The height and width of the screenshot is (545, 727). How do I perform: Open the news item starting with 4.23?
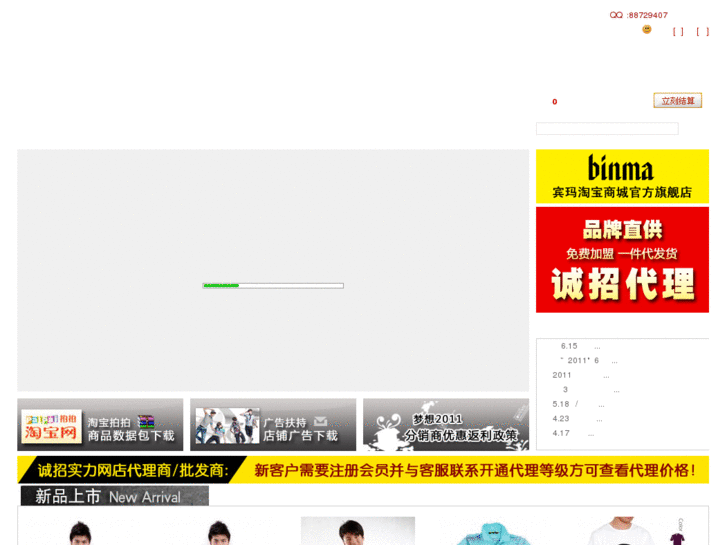(577, 418)
